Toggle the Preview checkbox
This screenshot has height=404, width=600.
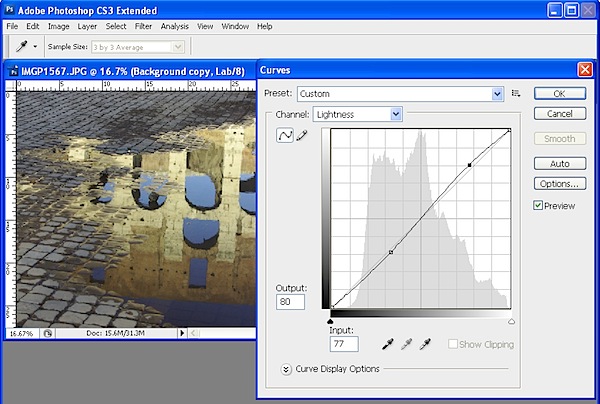[x=539, y=206]
